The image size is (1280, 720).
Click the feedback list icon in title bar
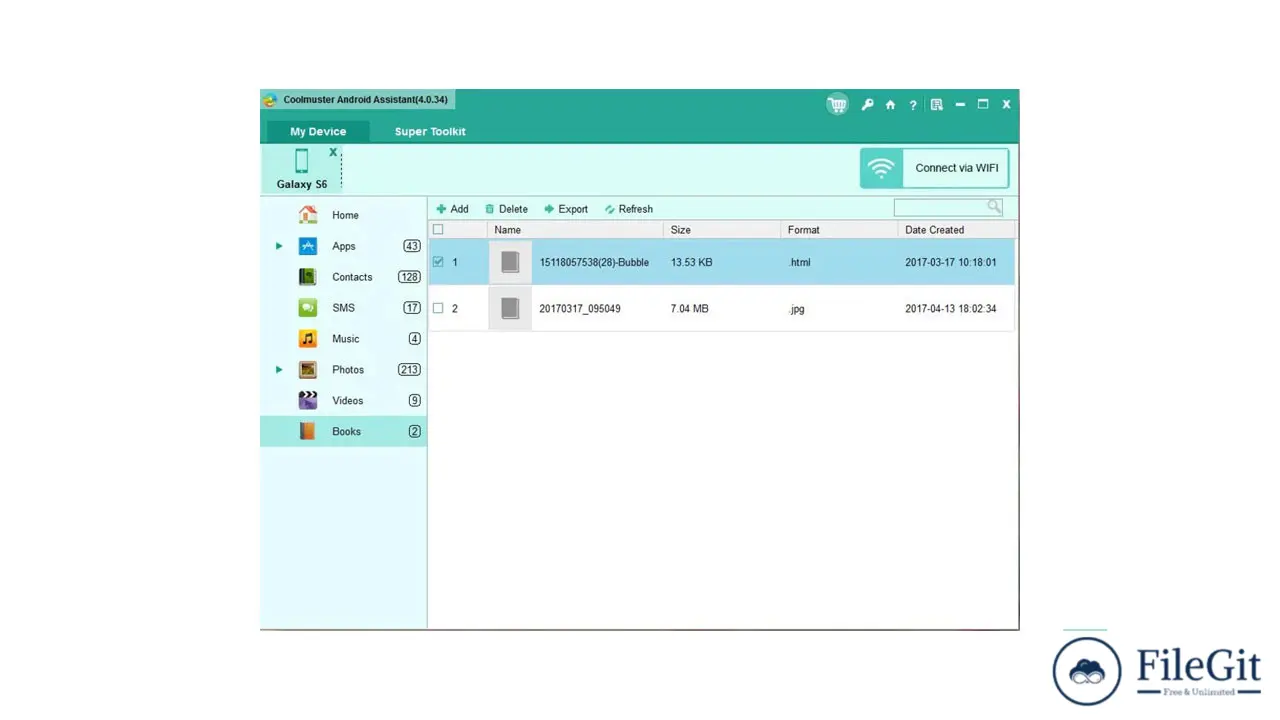coord(936,104)
